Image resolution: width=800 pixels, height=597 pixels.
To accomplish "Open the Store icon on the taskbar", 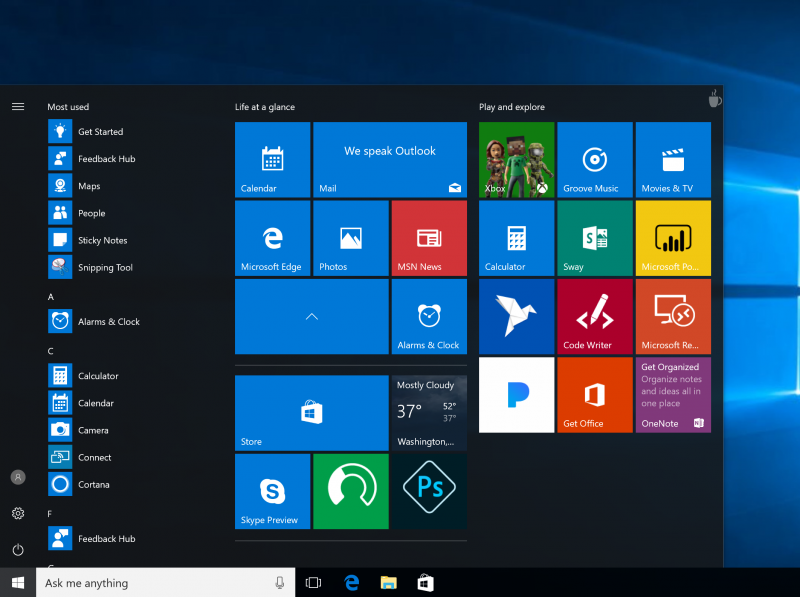I will tap(426, 583).
